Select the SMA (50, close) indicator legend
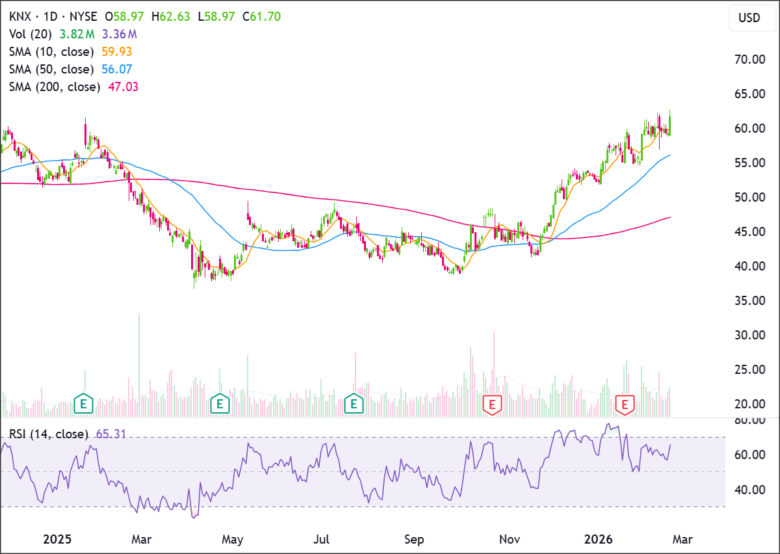The image size is (780, 554). coord(50,70)
